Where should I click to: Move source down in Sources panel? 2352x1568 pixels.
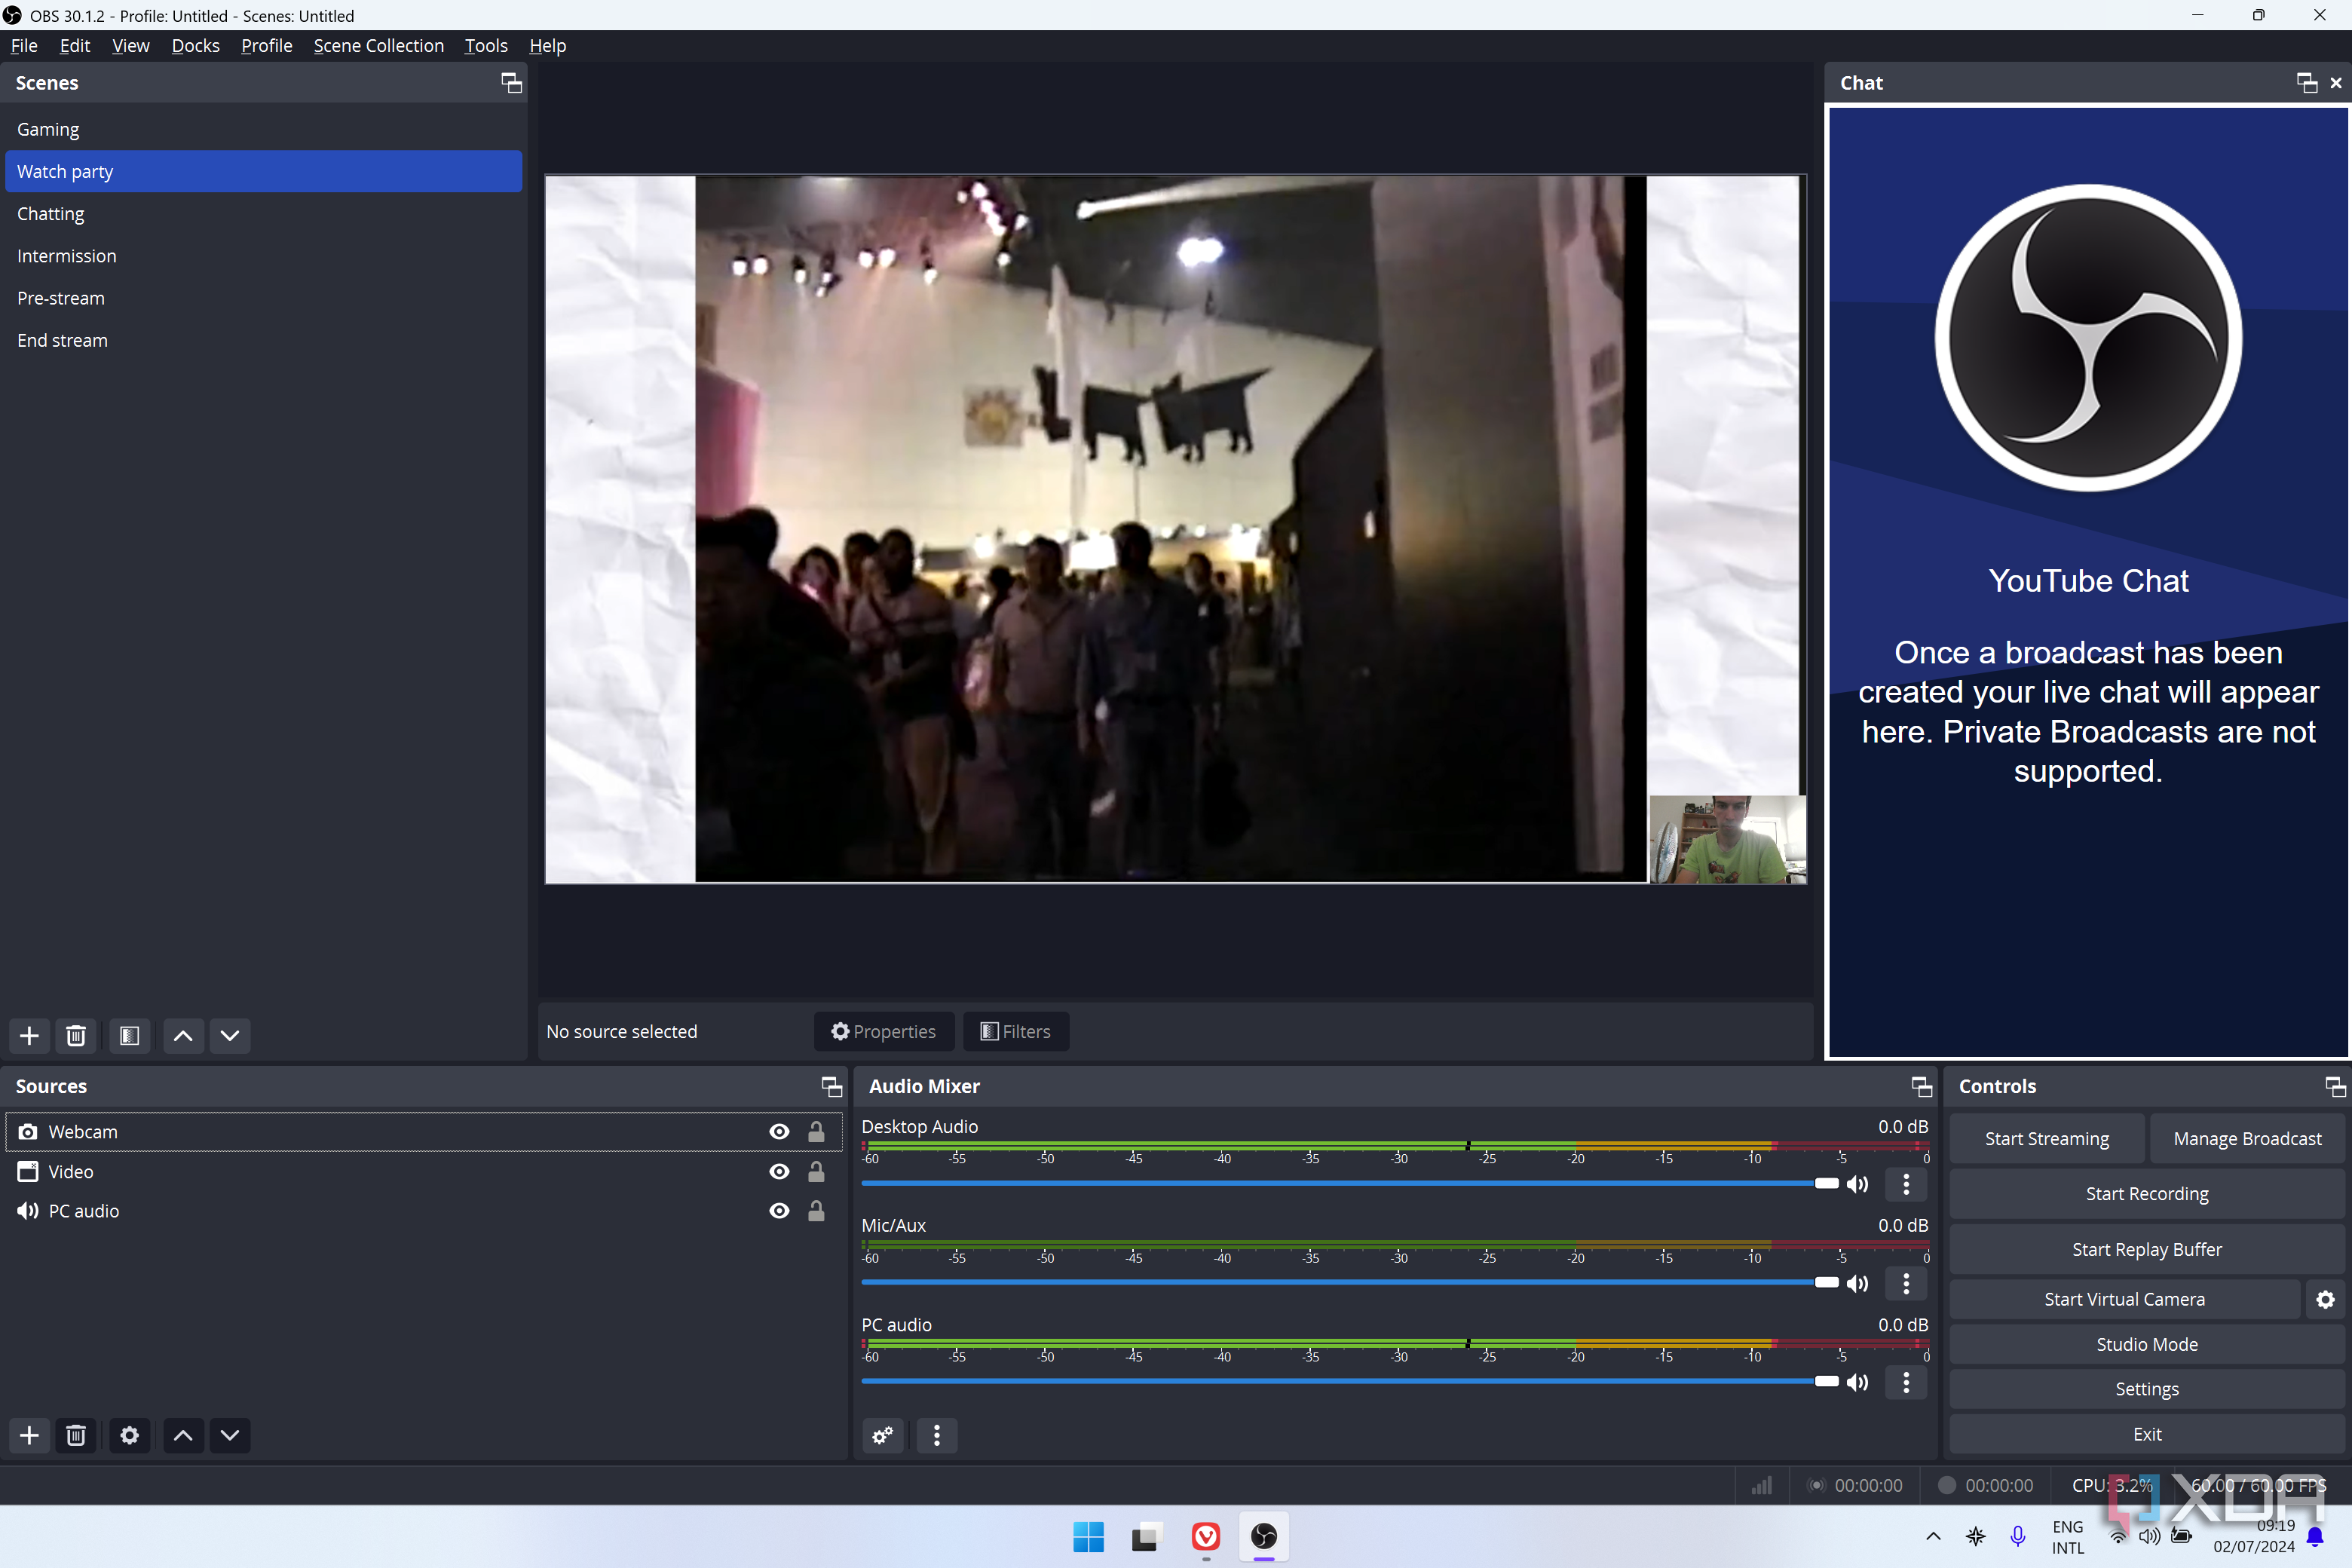[230, 1435]
